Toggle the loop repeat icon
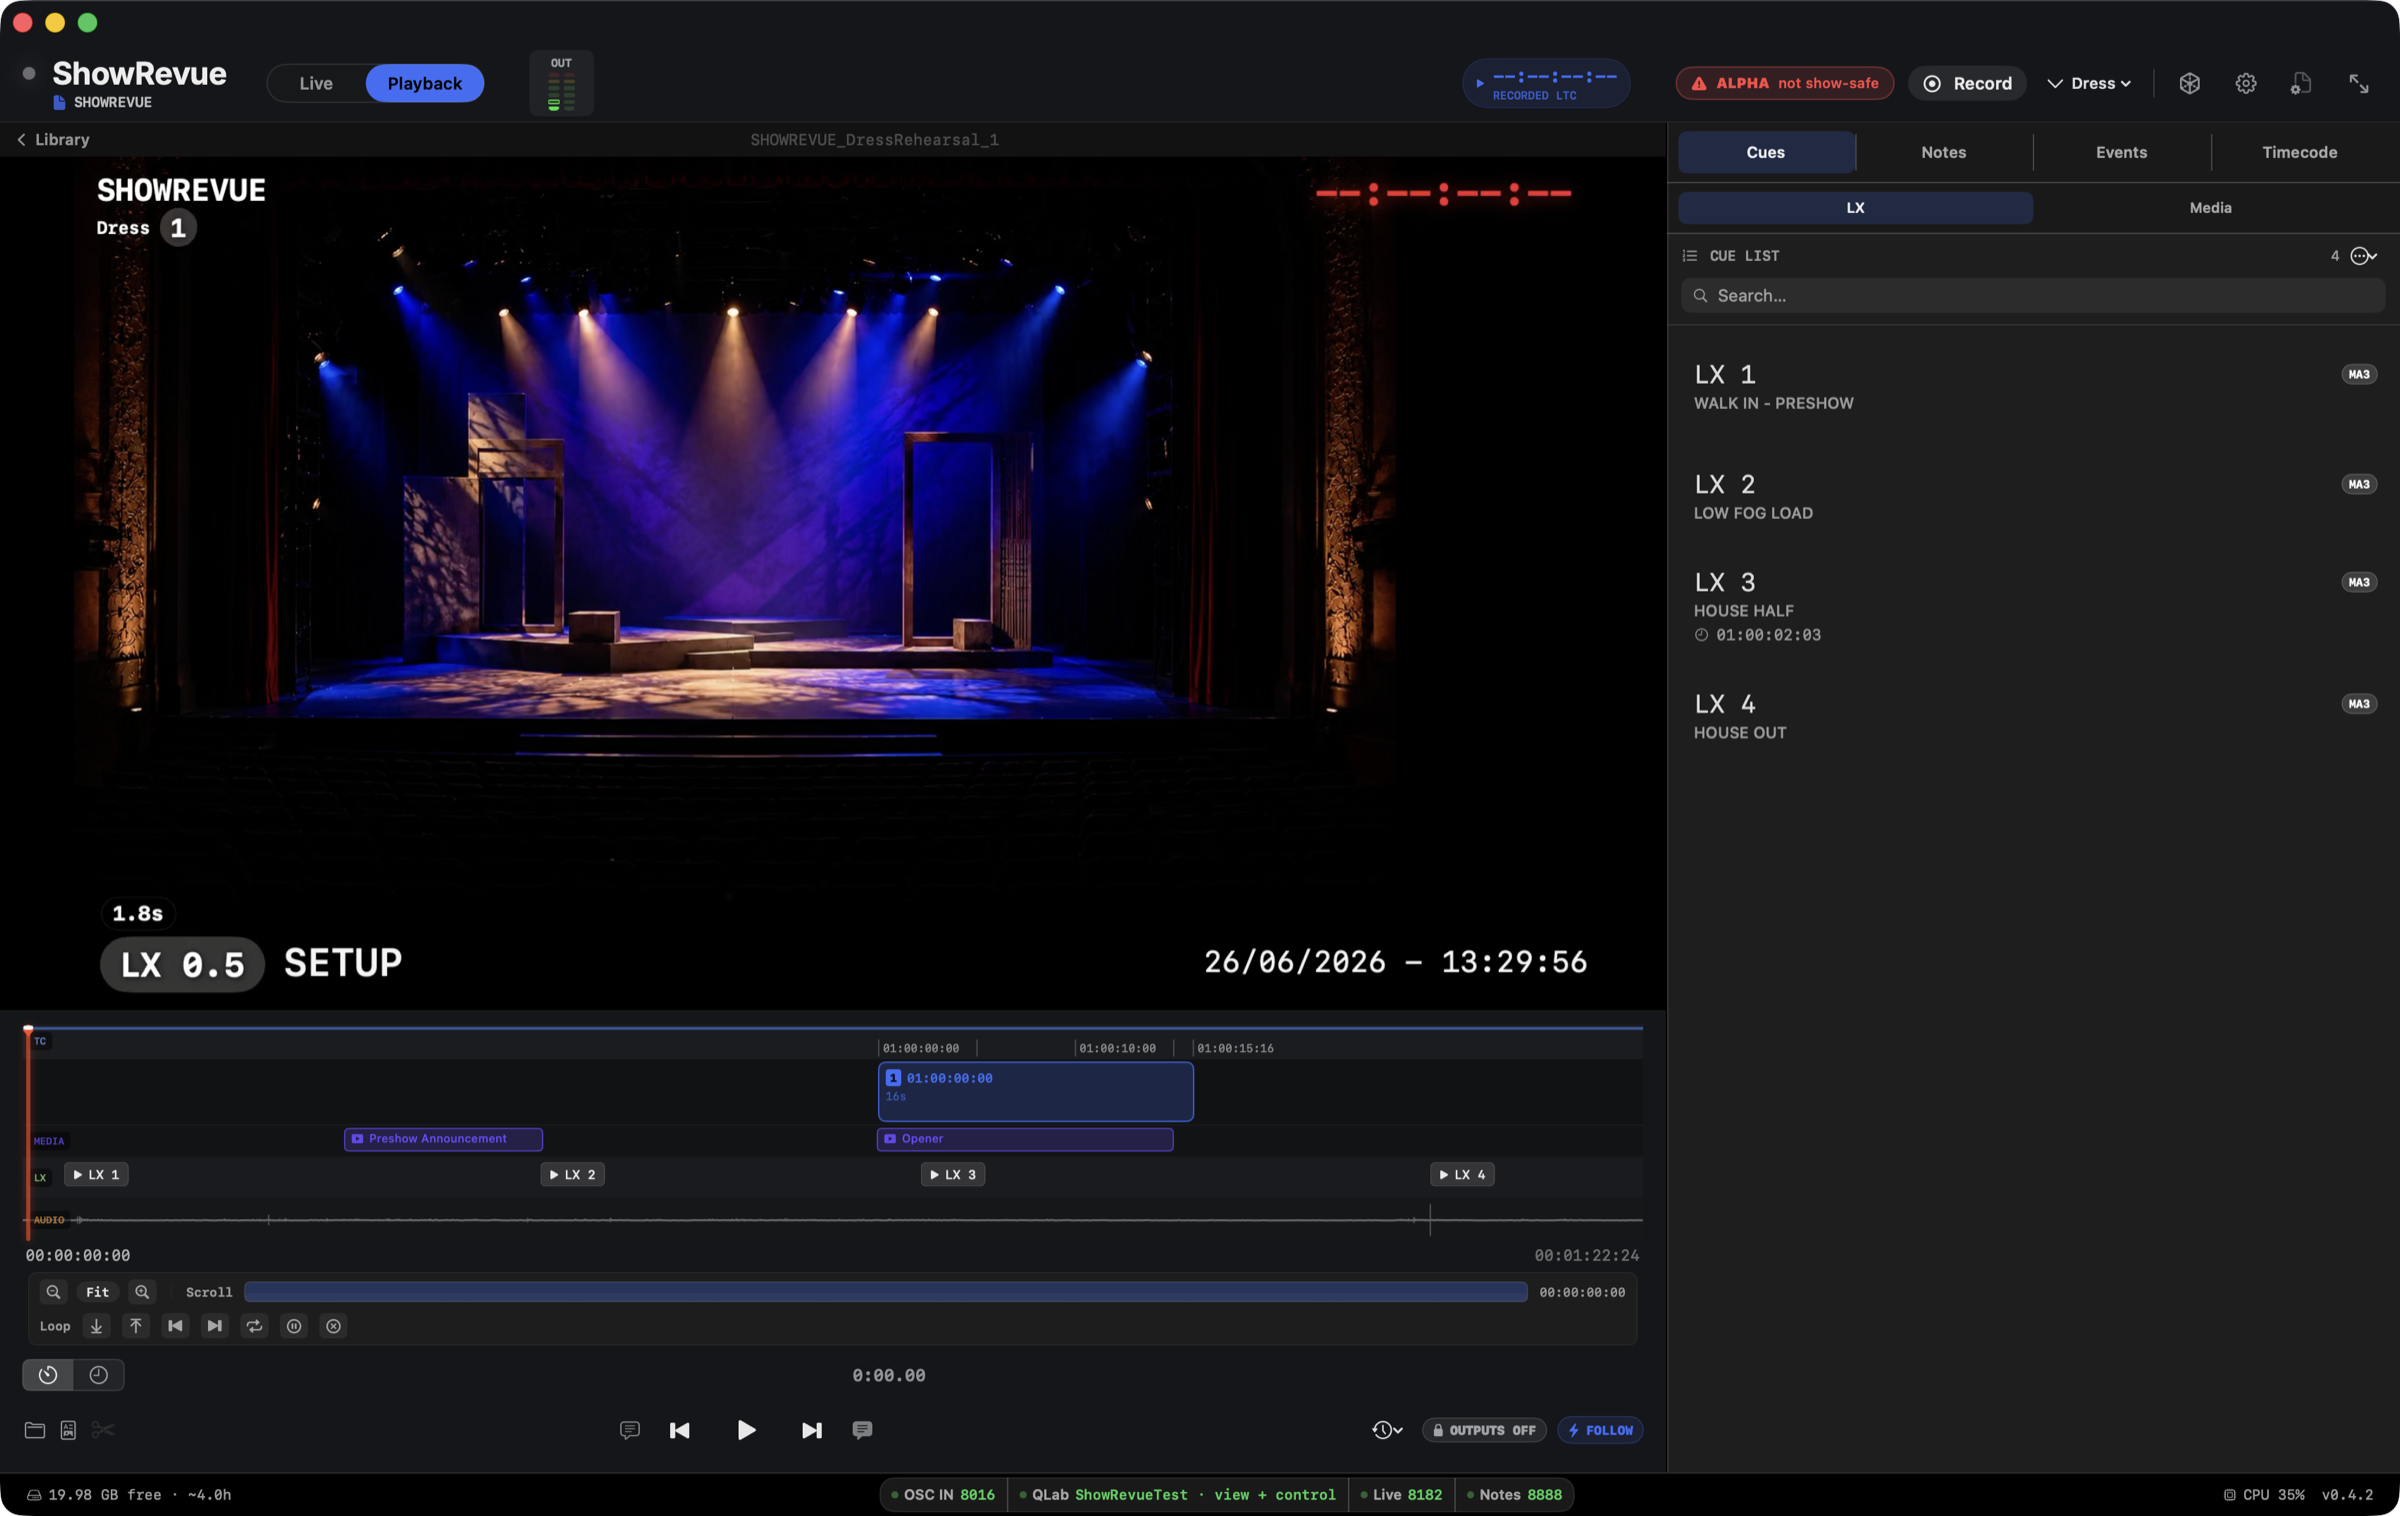2400x1516 pixels. click(254, 1326)
